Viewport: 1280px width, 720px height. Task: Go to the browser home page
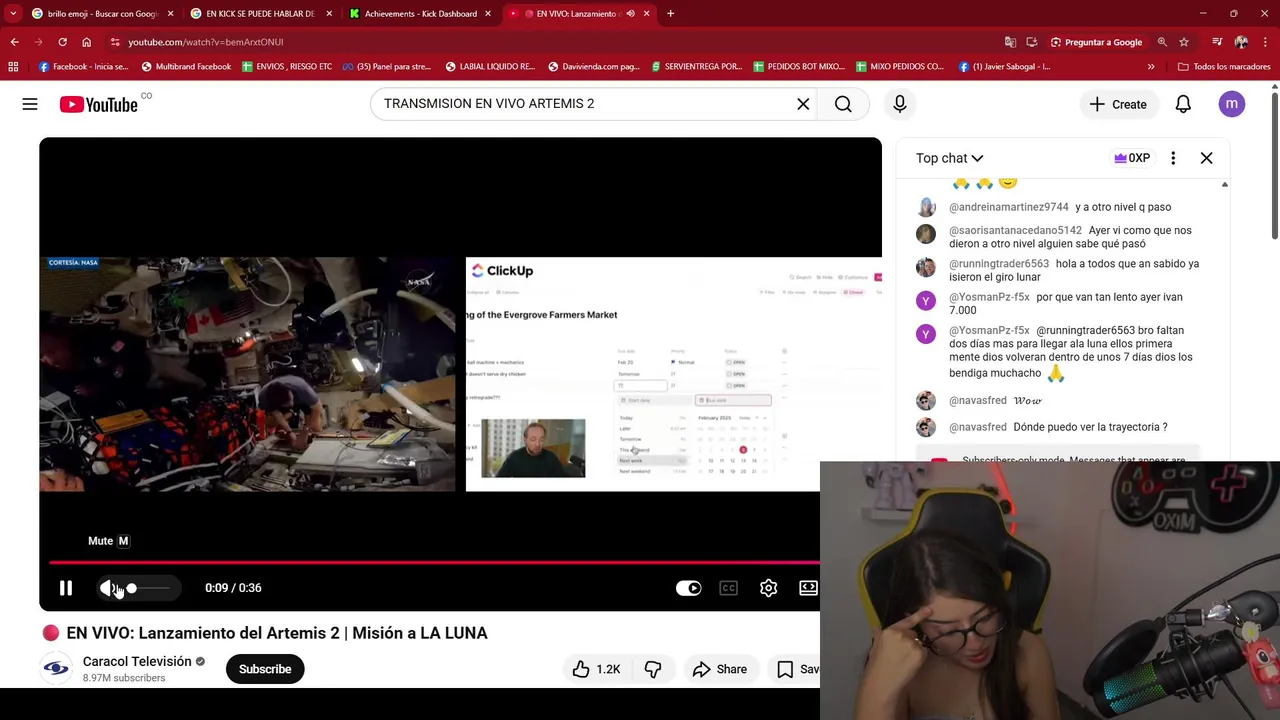click(x=86, y=42)
